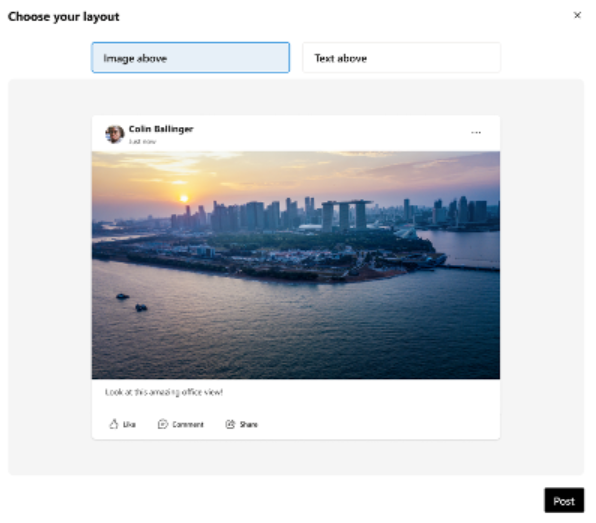Click the 'Share' label text

tap(249, 425)
